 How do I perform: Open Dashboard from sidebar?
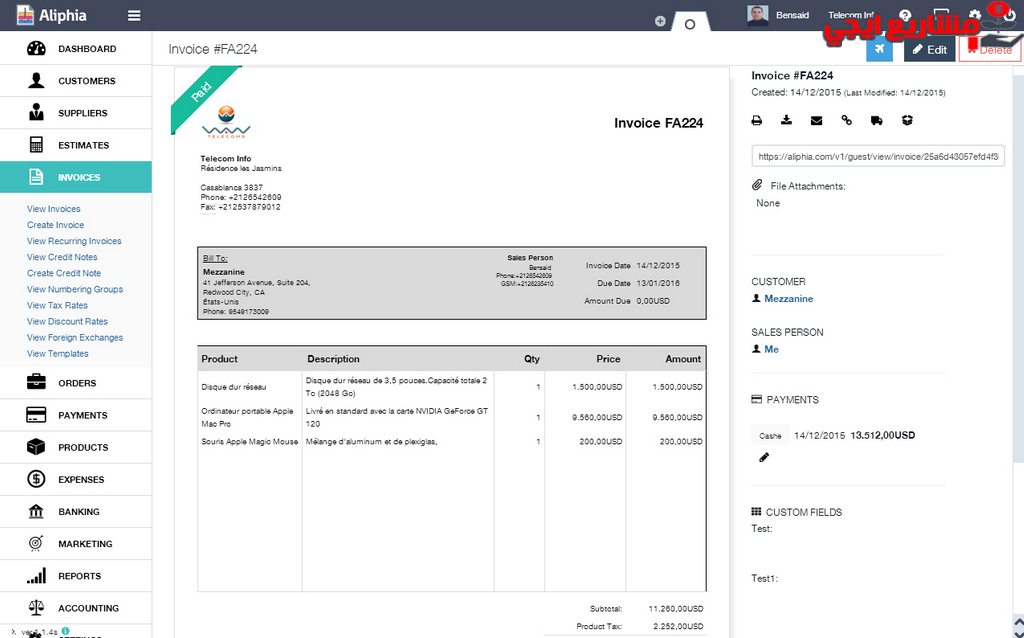point(76,48)
